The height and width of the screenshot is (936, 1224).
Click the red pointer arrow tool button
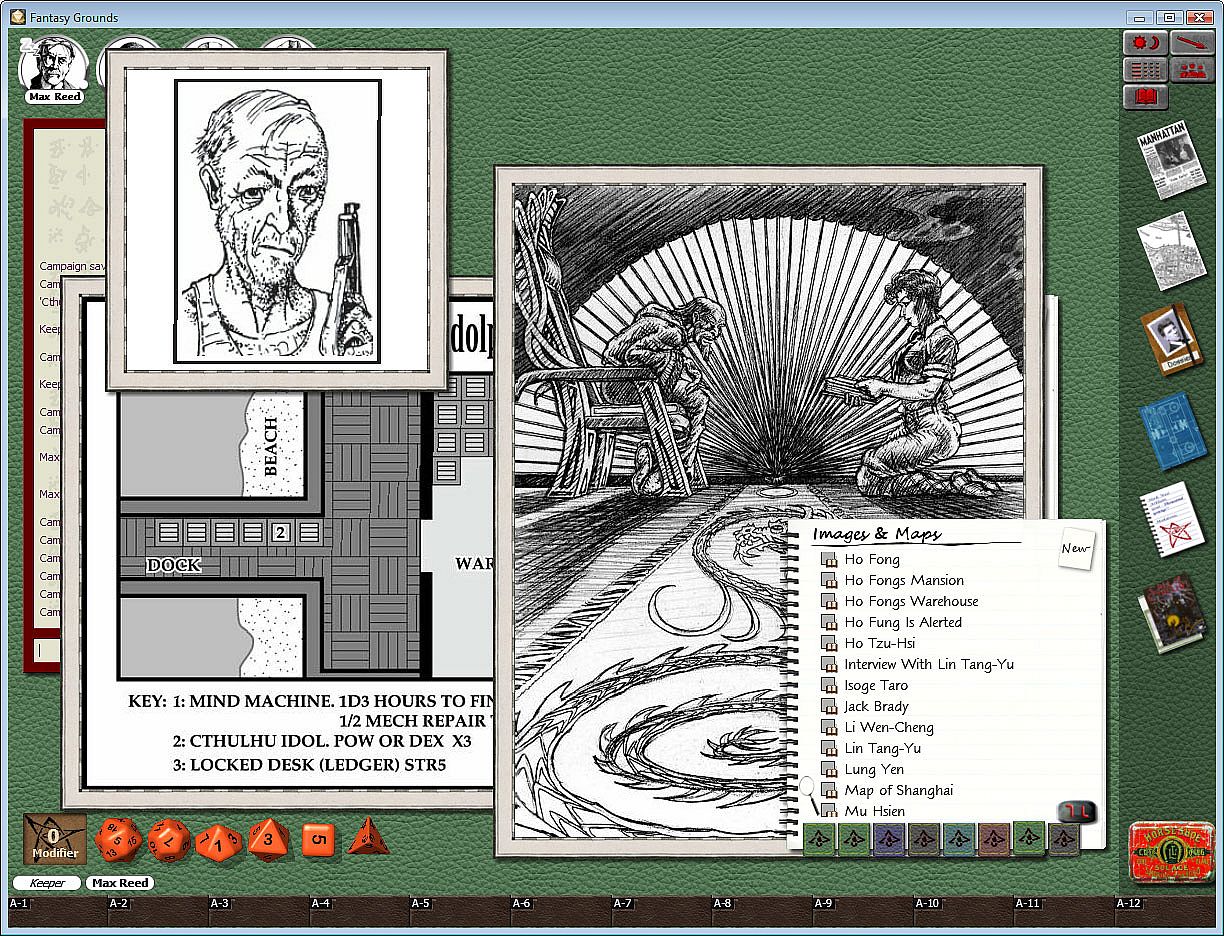pos(1192,43)
